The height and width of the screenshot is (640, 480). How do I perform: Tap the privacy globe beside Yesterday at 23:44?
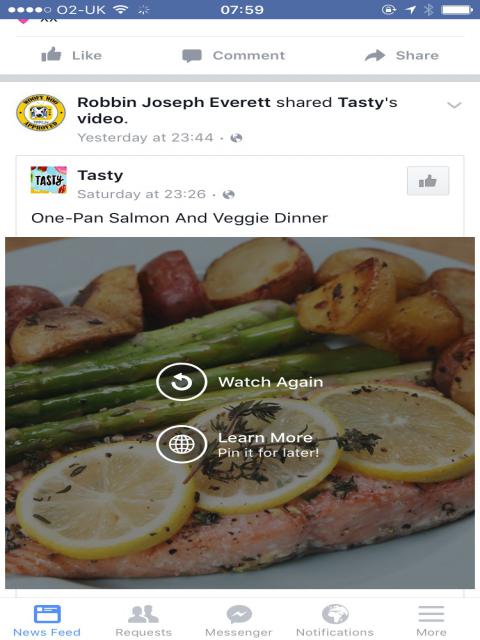(236, 138)
